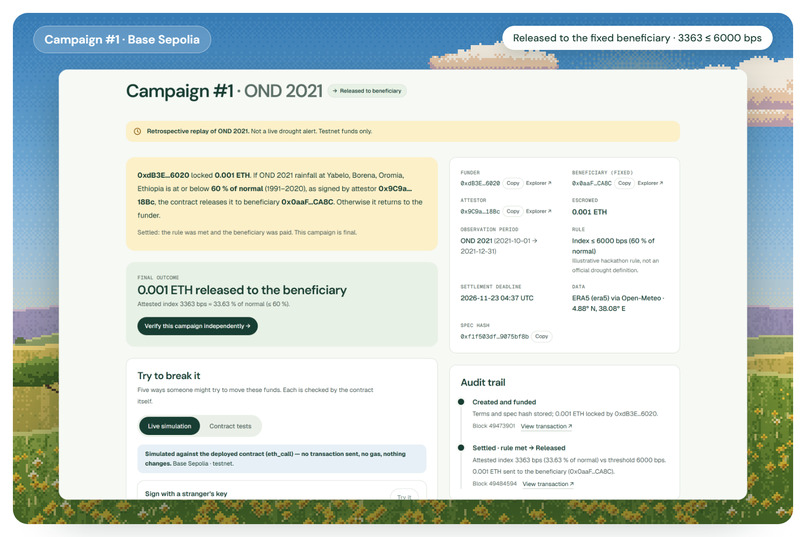Image resolution: width=806 pixels, height=537 pixels.
Task: Copy the beneficiary address 0x0aaF…CA8C
Action: click(624, 183)
